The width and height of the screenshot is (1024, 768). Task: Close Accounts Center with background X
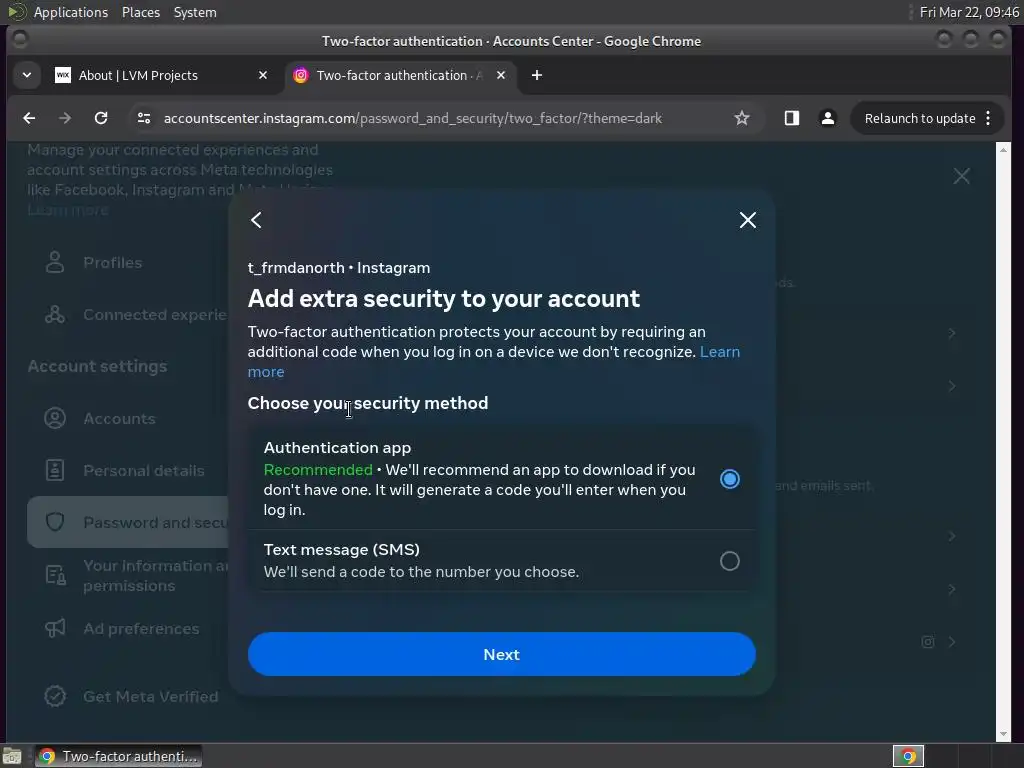click(x=961, y=176)
